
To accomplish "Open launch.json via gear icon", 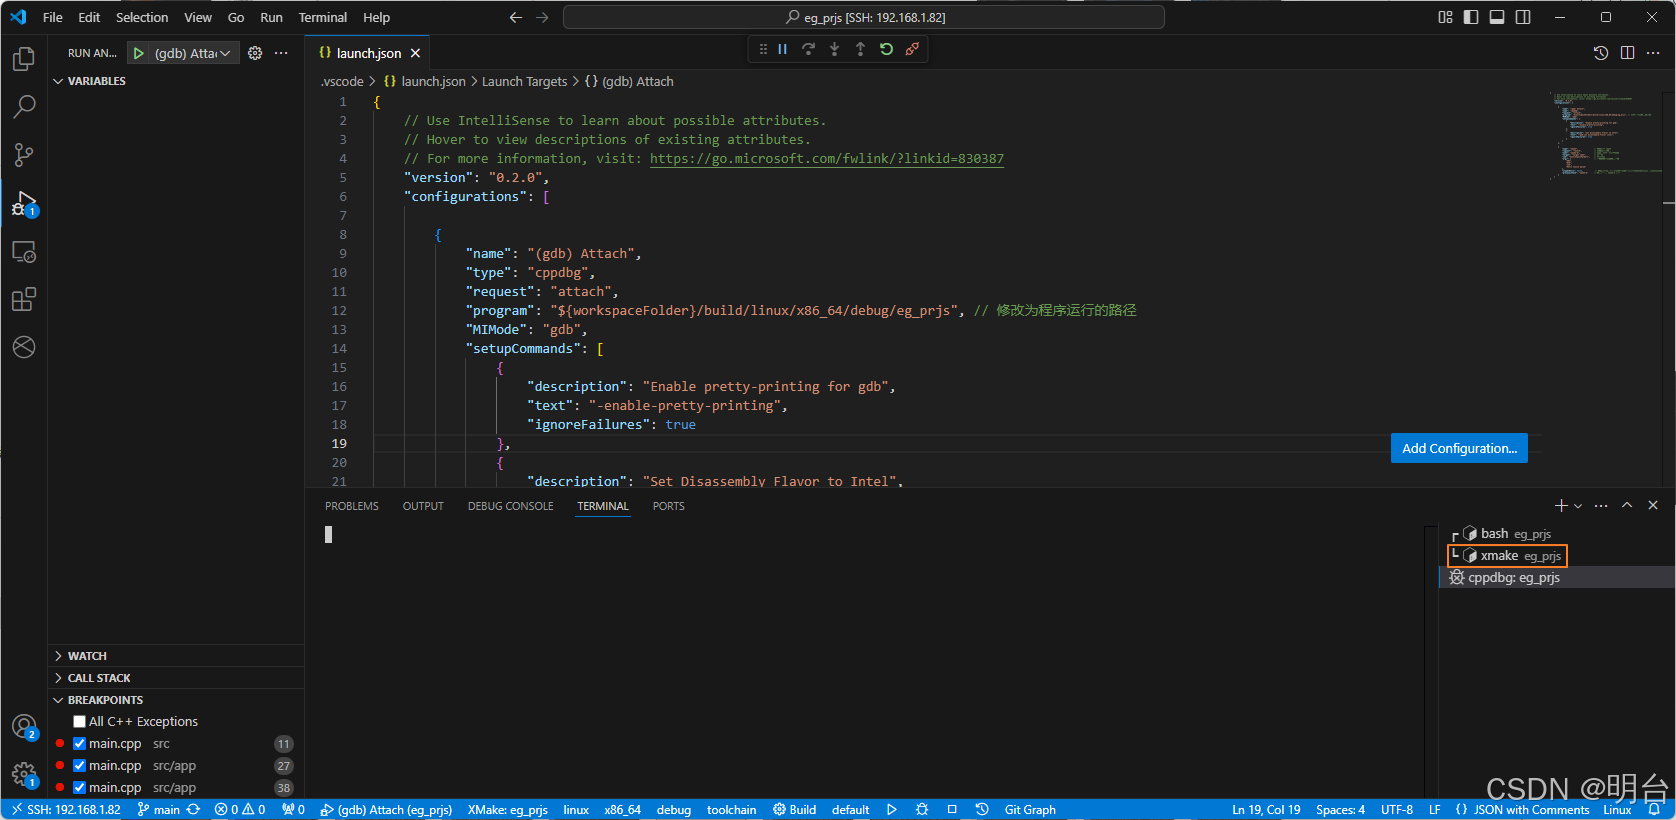I will (255, 53).
